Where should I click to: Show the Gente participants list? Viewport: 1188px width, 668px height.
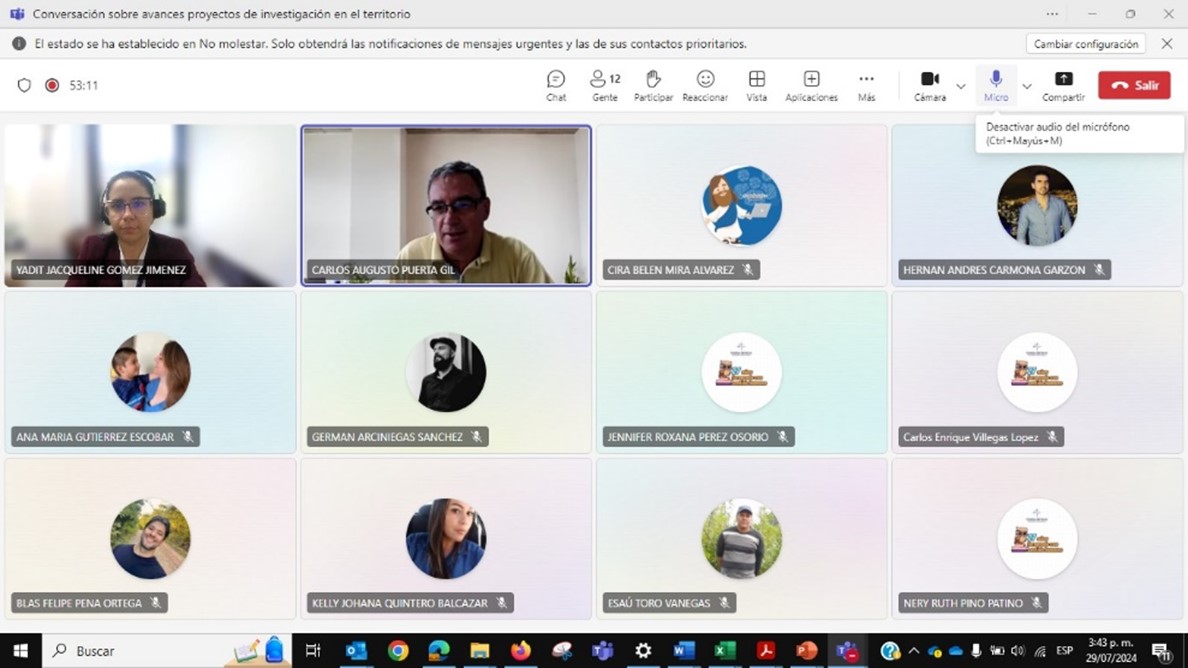tap(604, 85)
